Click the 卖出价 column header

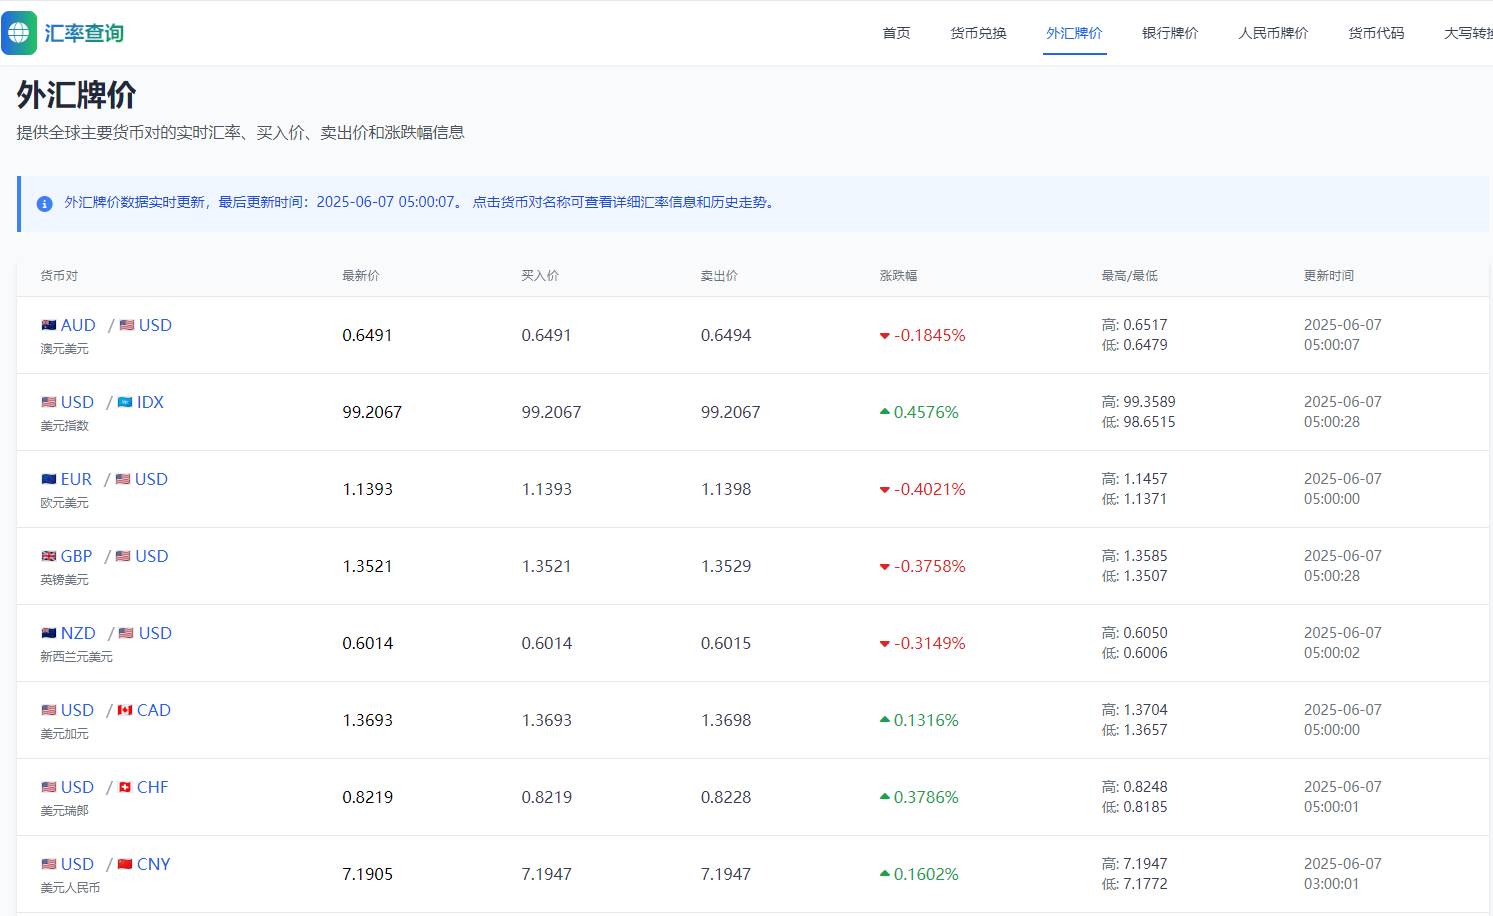click(x=719, y=276)
